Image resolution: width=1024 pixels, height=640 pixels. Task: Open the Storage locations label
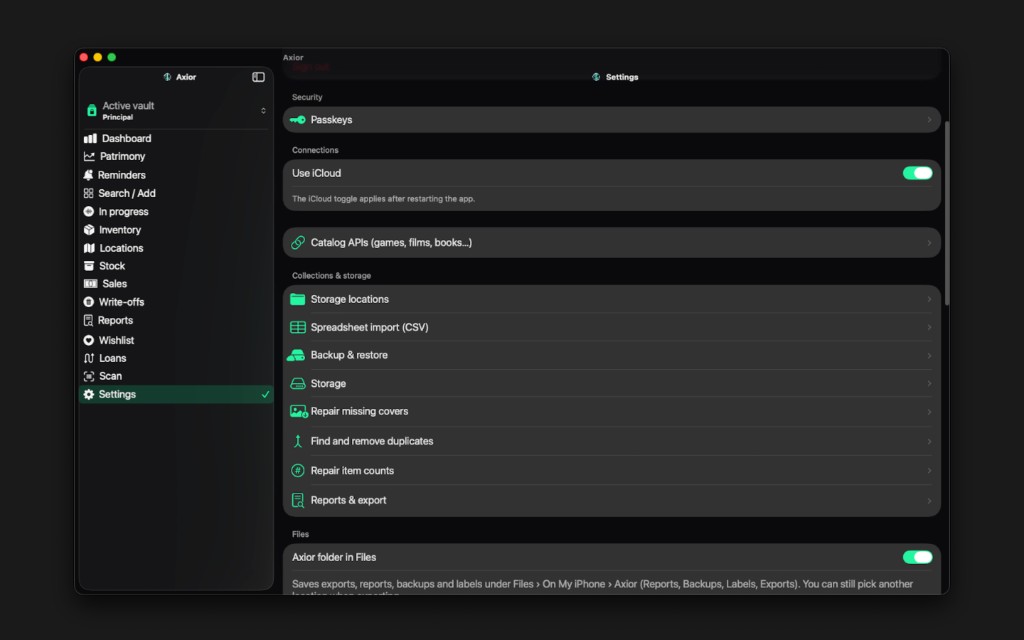tap(349, 299)
